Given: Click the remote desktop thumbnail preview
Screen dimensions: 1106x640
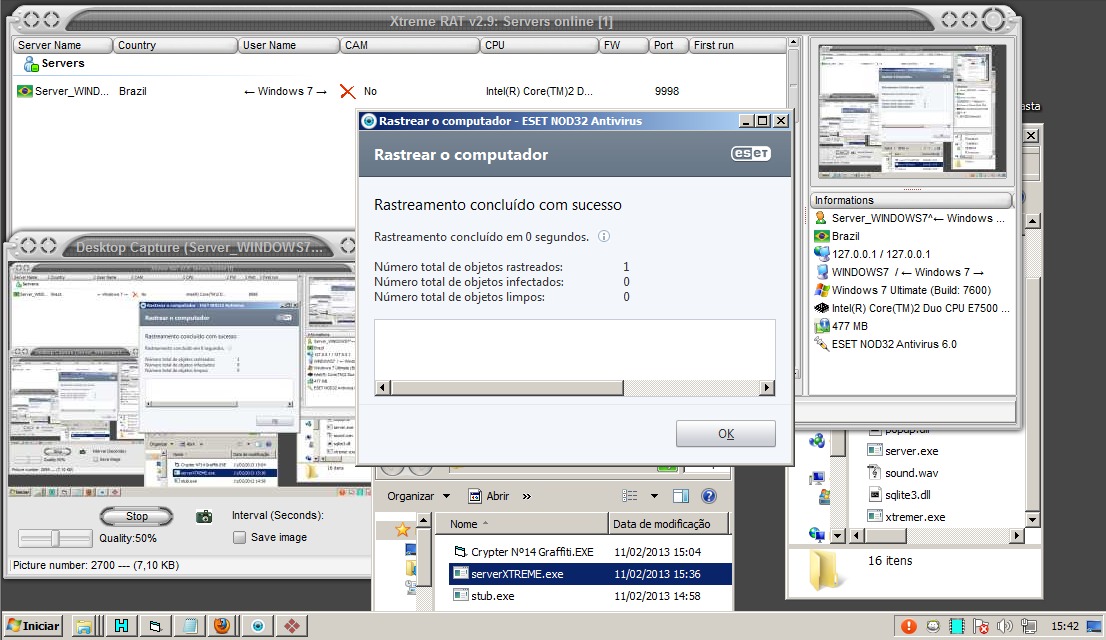Looking at the screenshot, I should (x=913, y=111).
